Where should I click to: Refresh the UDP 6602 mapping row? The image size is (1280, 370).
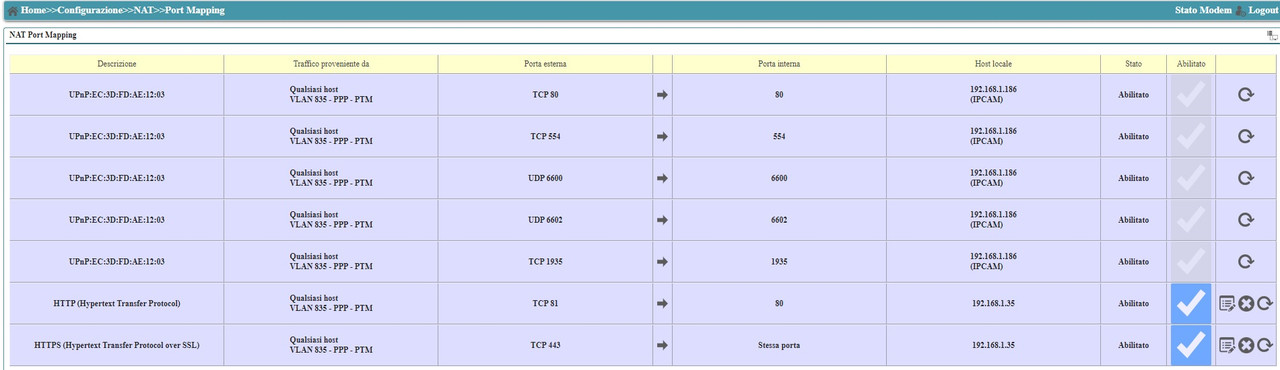point(1246,220)
